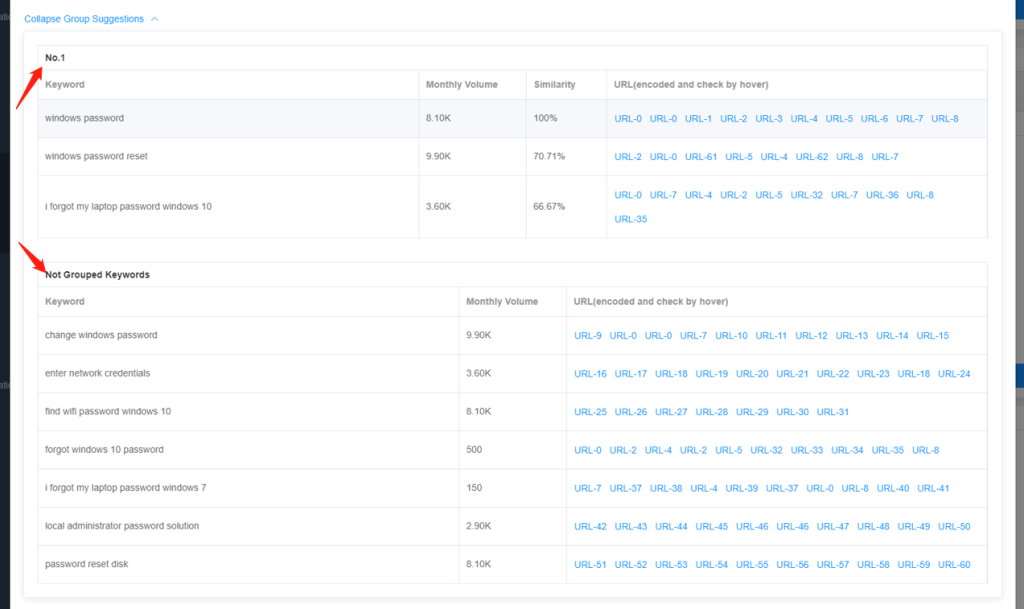Open the URL-62 link

812,157
